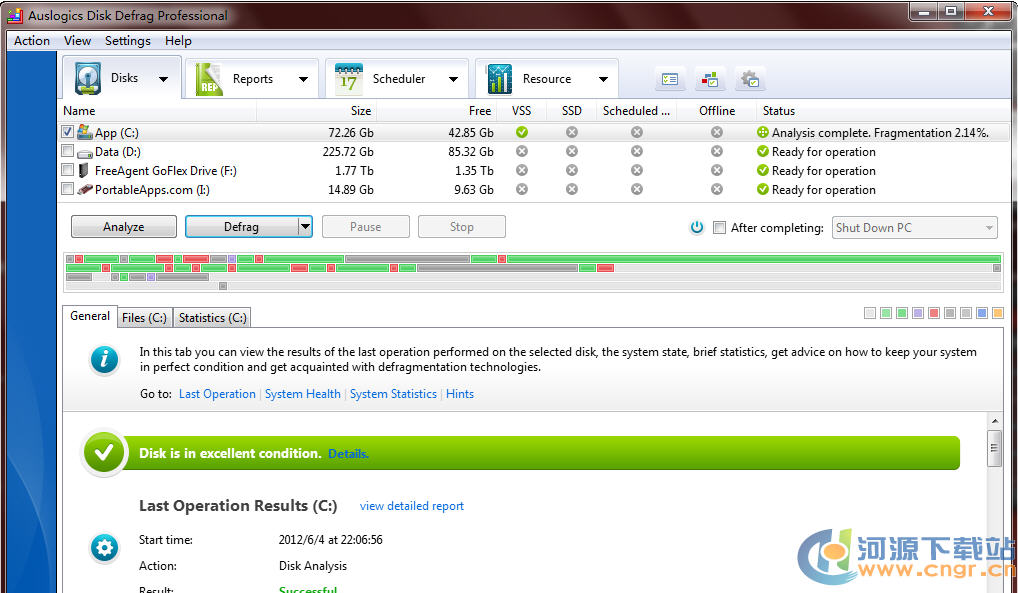Click the gear settings toolbar icon
Screen dimensions: 1018x593
click(749, 79)
